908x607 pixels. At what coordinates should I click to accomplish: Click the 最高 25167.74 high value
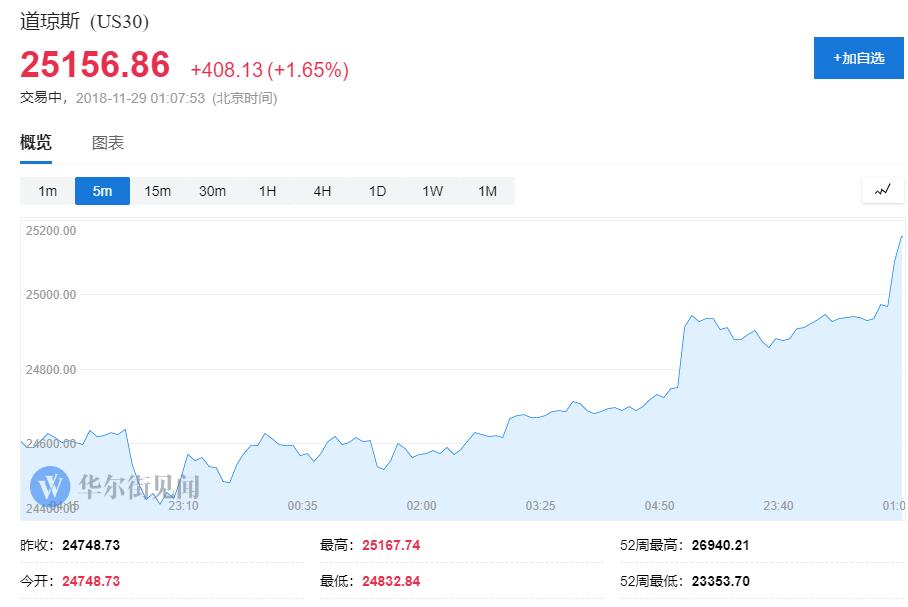pyautogui.click(x=389, y=546)
